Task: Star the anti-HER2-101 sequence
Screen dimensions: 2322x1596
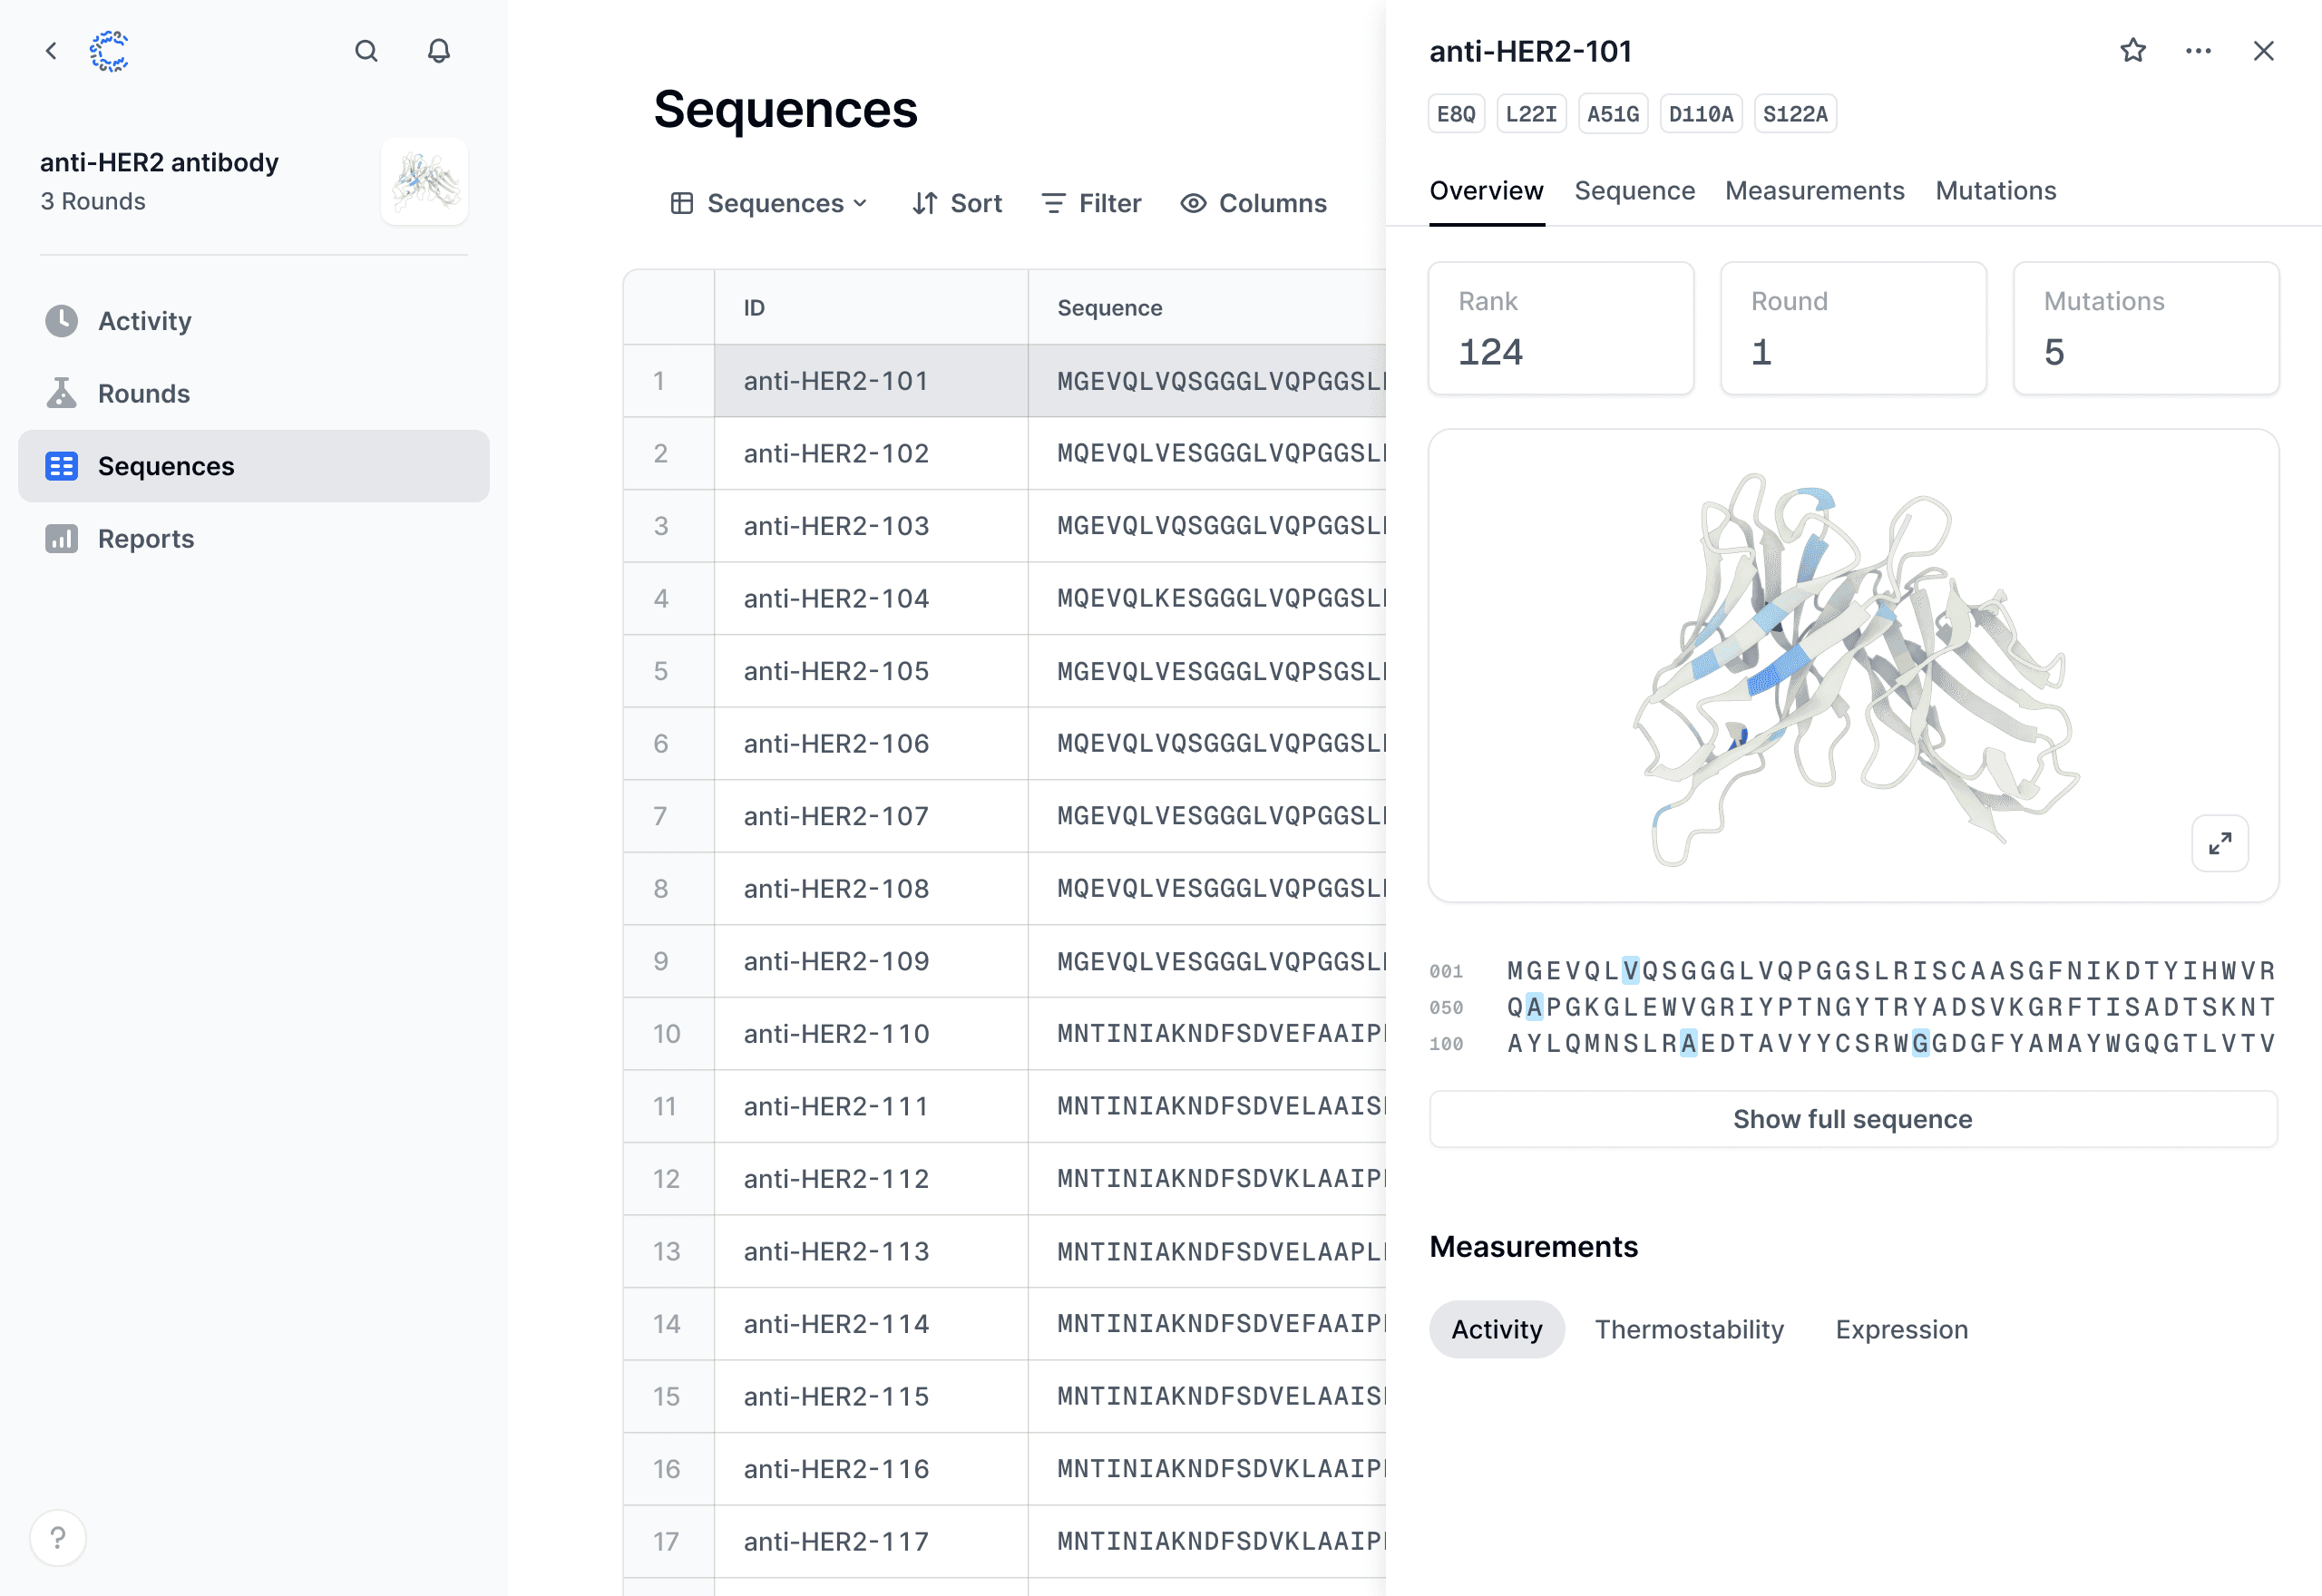Action: click(x=2133, y=51)
